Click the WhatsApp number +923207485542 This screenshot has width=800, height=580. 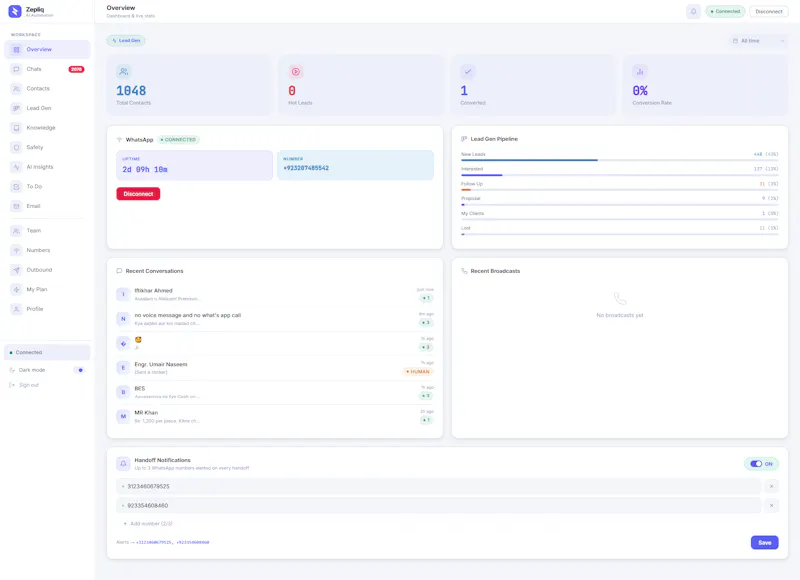[x=306, y=168]
